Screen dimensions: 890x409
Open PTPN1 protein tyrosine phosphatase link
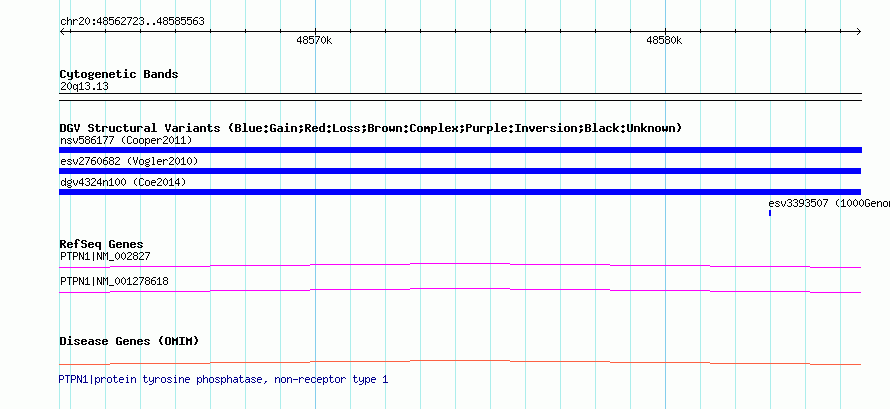point(223,379)
